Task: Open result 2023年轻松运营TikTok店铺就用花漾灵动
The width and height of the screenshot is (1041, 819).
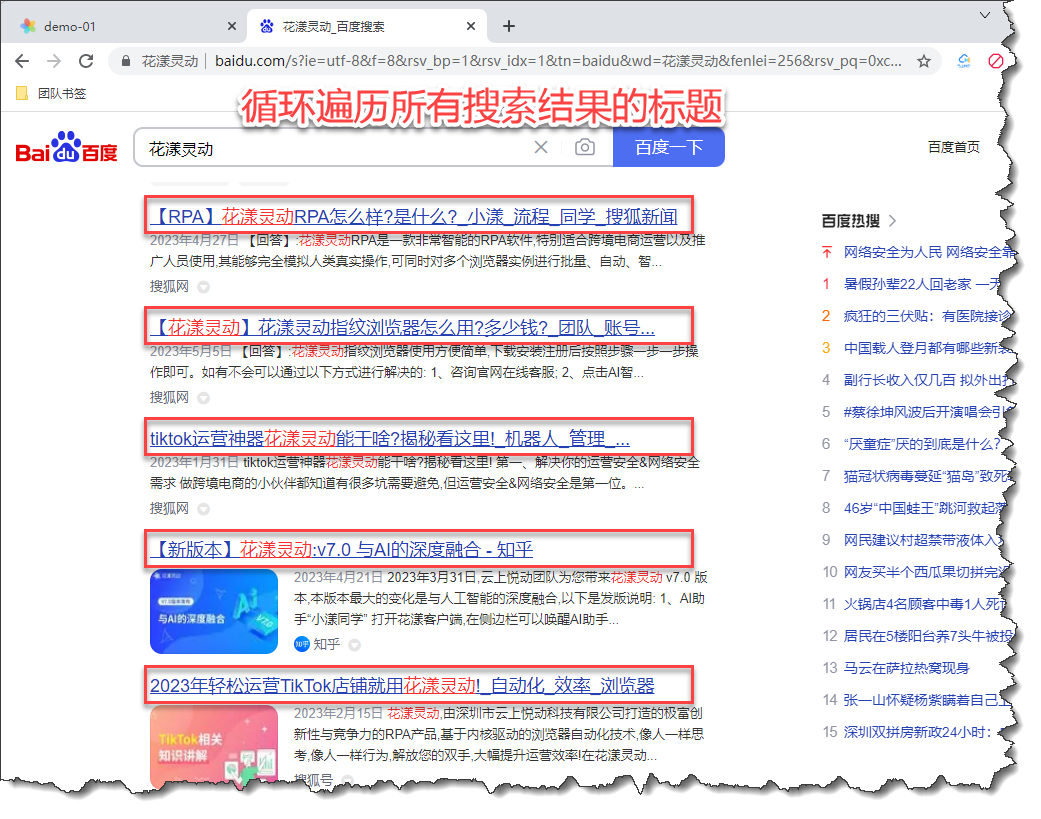Action: [402, 685]
